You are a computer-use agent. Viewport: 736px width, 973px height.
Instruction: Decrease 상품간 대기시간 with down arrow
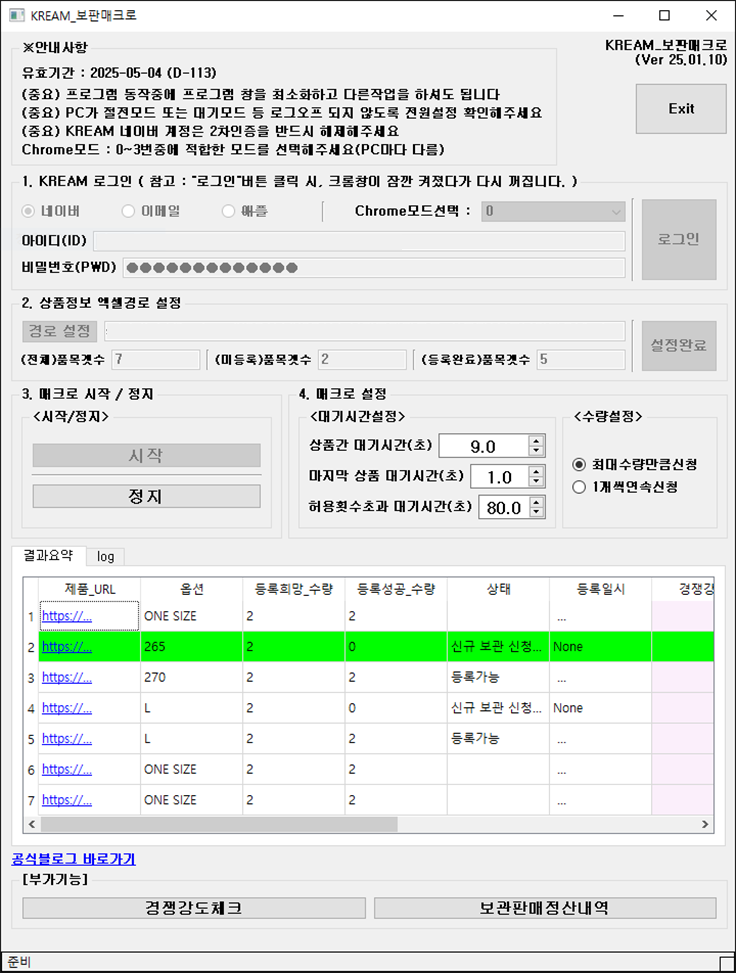coord(537,451)
